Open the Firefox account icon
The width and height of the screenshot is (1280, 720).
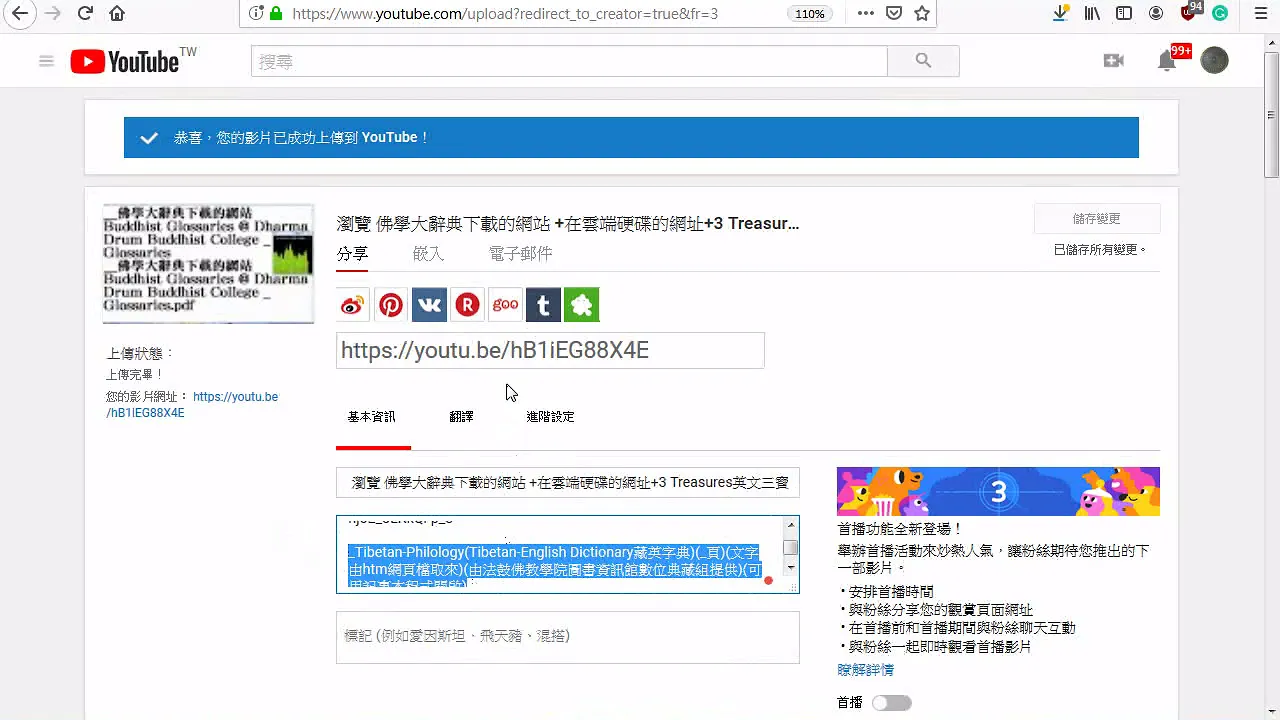coord(1156,14)
